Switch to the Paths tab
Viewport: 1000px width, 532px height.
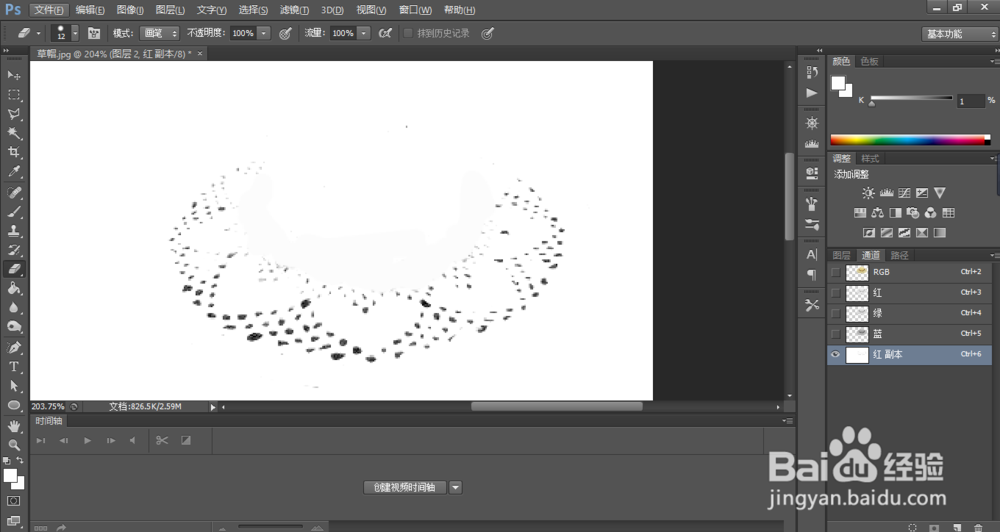[x=899, y=255]
